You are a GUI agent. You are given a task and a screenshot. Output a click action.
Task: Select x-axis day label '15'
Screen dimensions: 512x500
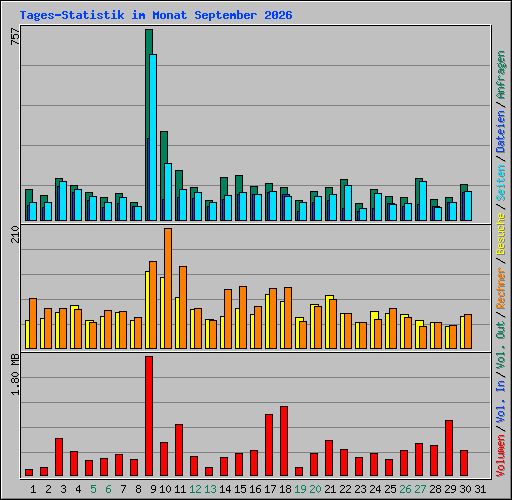point(240,489)
